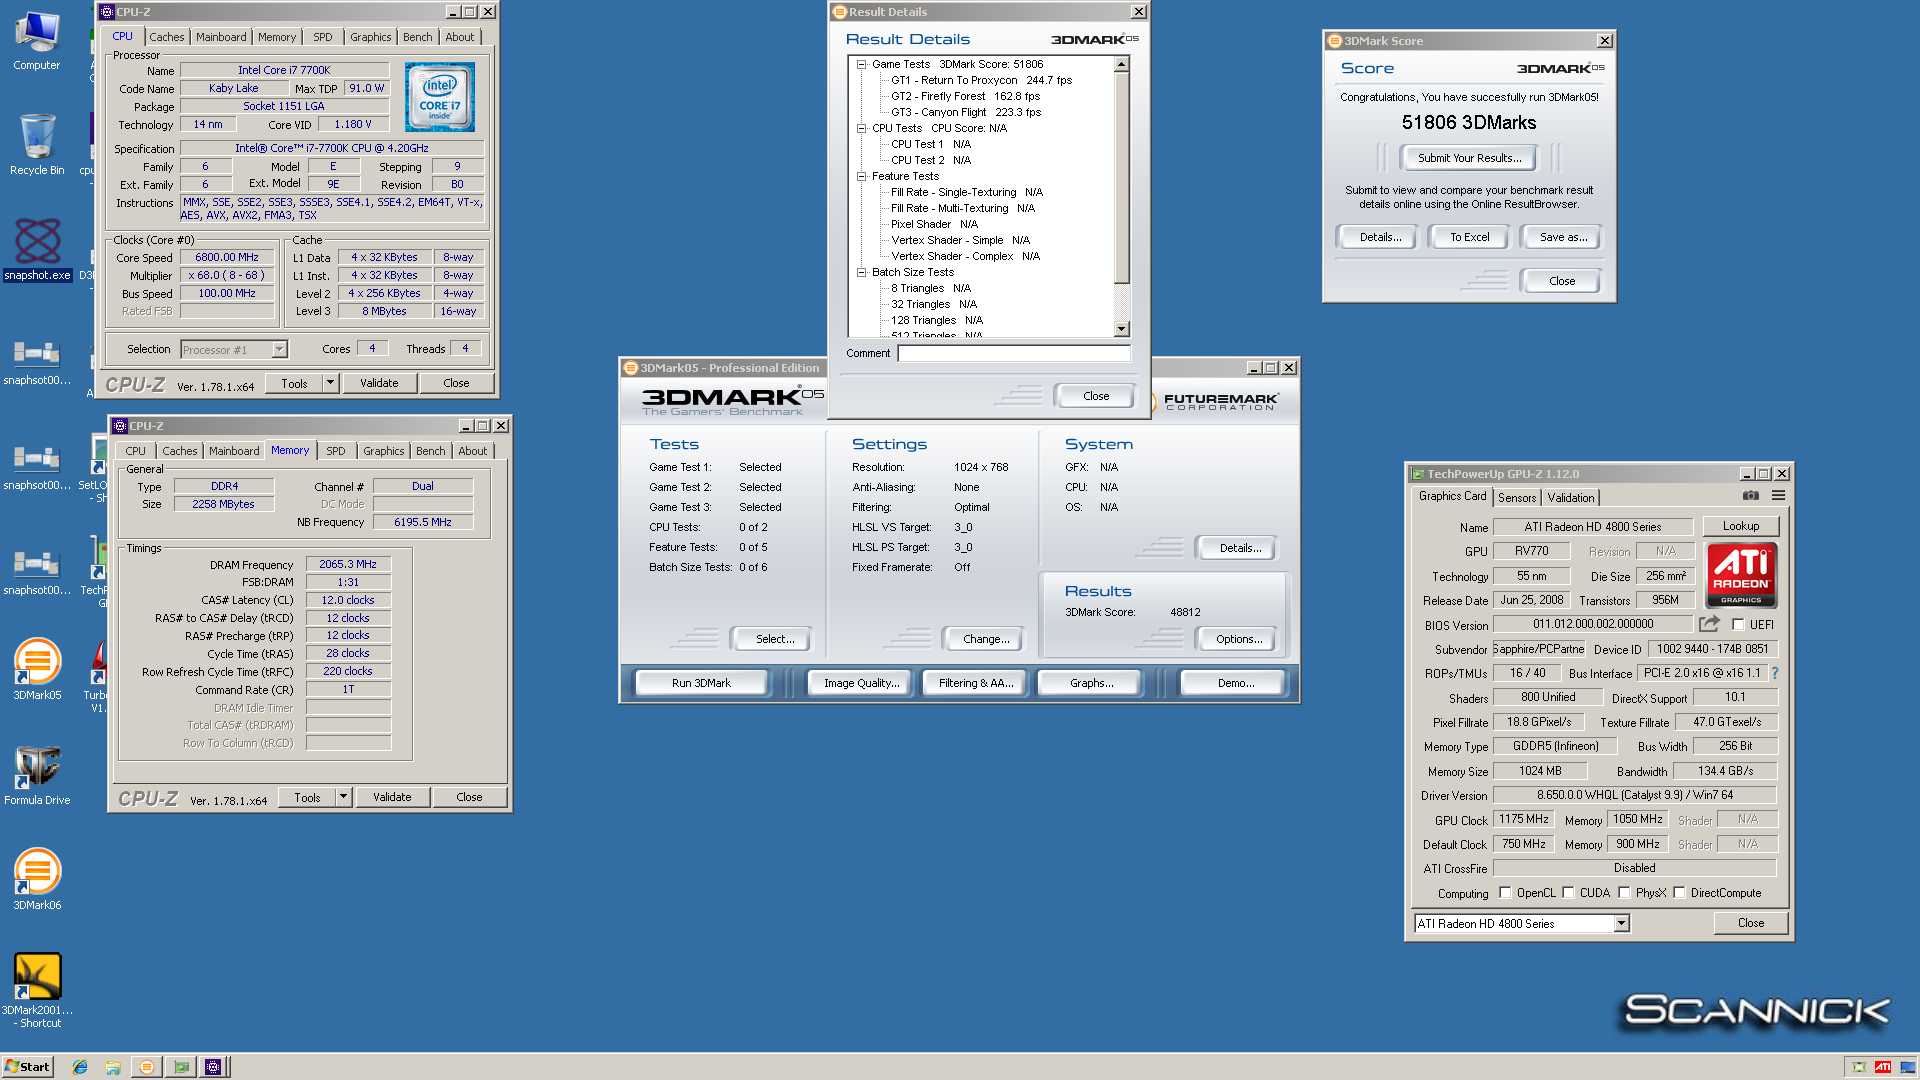Click Result Details scrollbar down arrow
This screenshot has width=1920, height=1080.
1122,329
